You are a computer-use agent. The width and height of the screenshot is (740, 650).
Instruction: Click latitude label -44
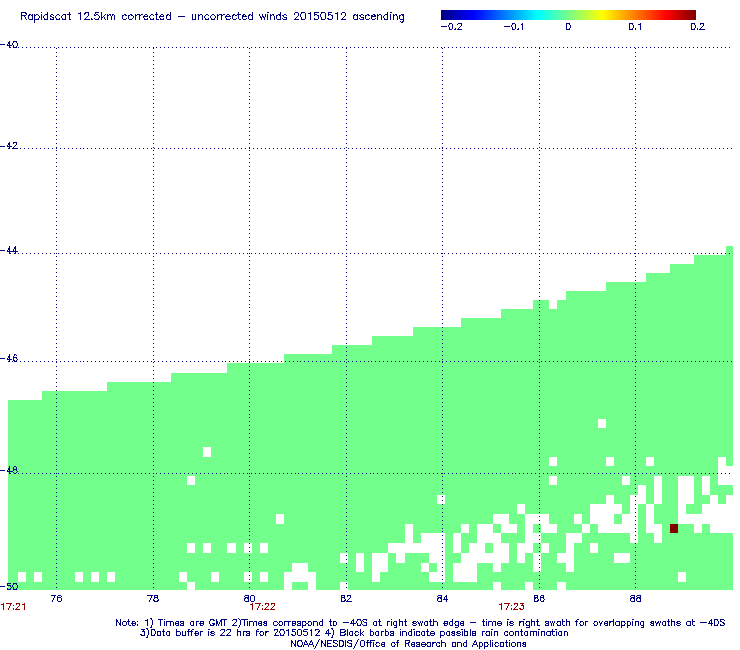9,251
